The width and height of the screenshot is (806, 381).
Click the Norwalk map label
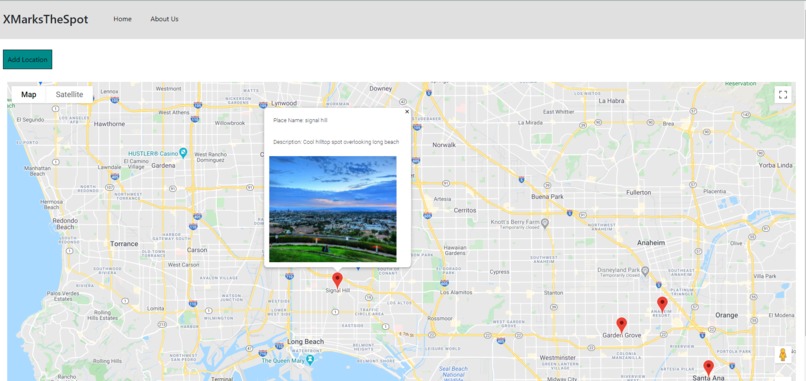(x=444, y=145)
